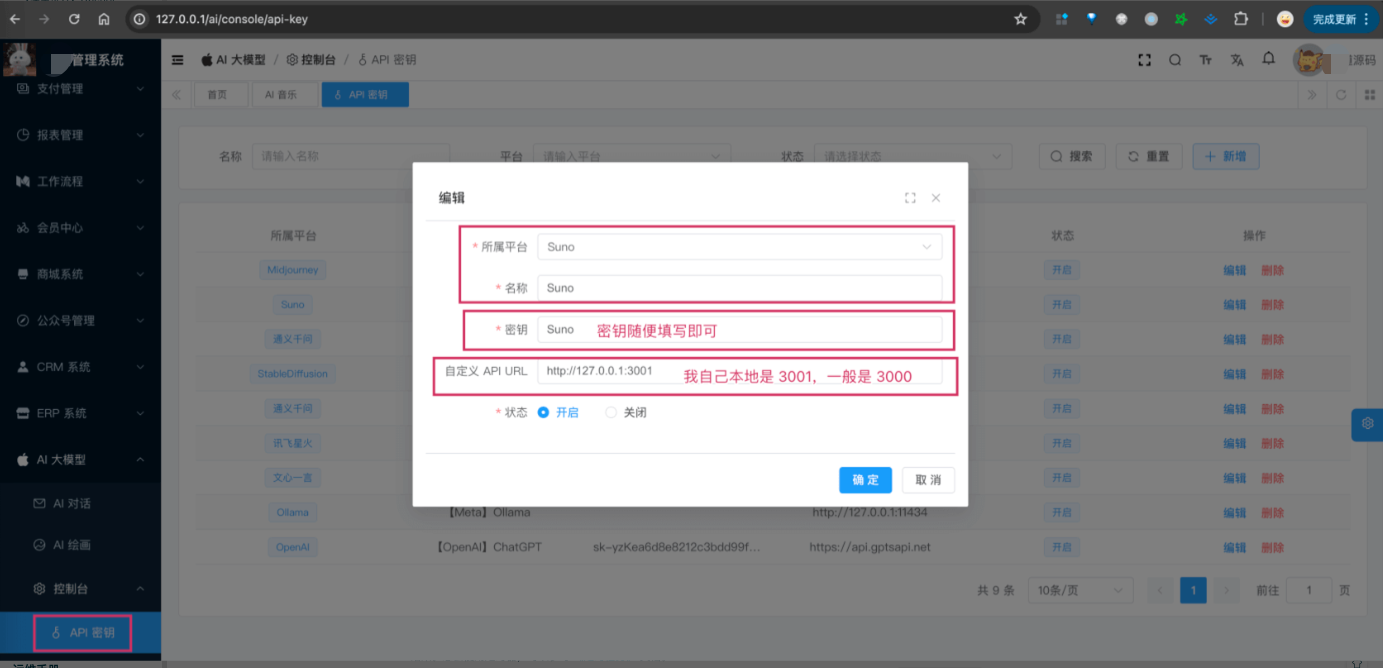1383x668 pixels.
Task: Open the 10条/页 page size dropdown
Action: 1081,590
